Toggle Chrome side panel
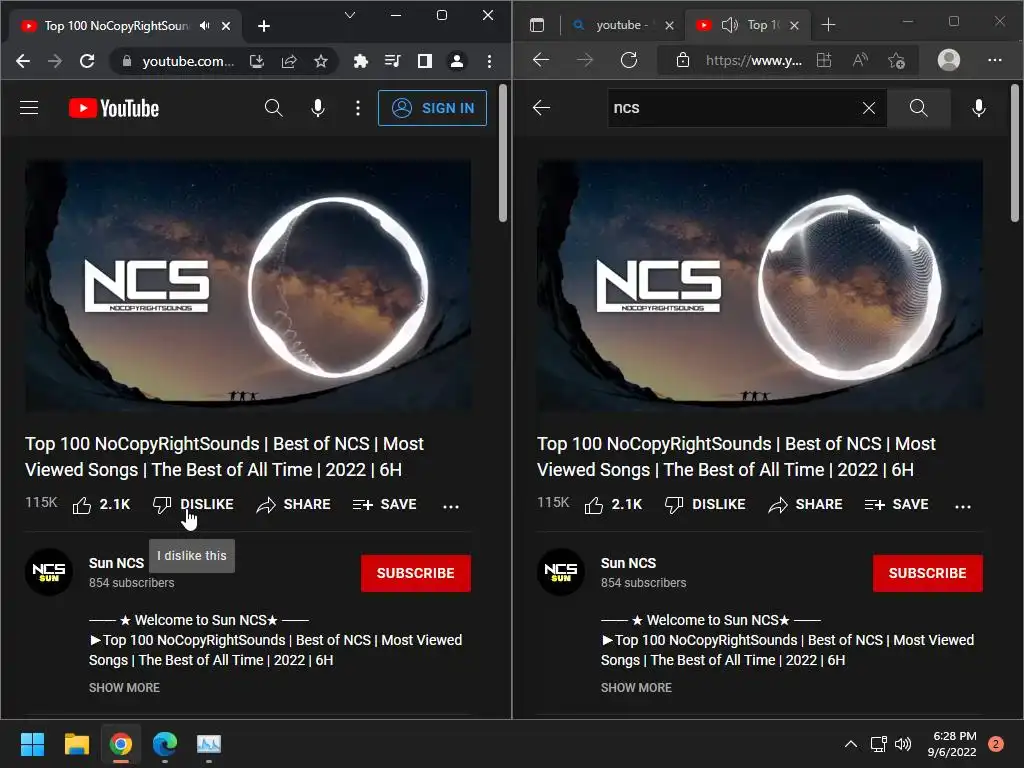 (424, 61)
